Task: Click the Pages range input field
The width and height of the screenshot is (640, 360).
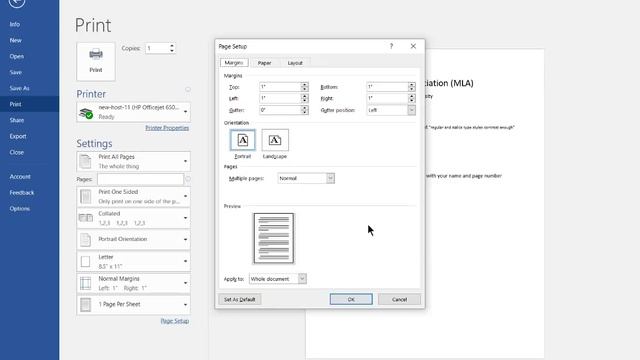Action: [x=140, y=179]
